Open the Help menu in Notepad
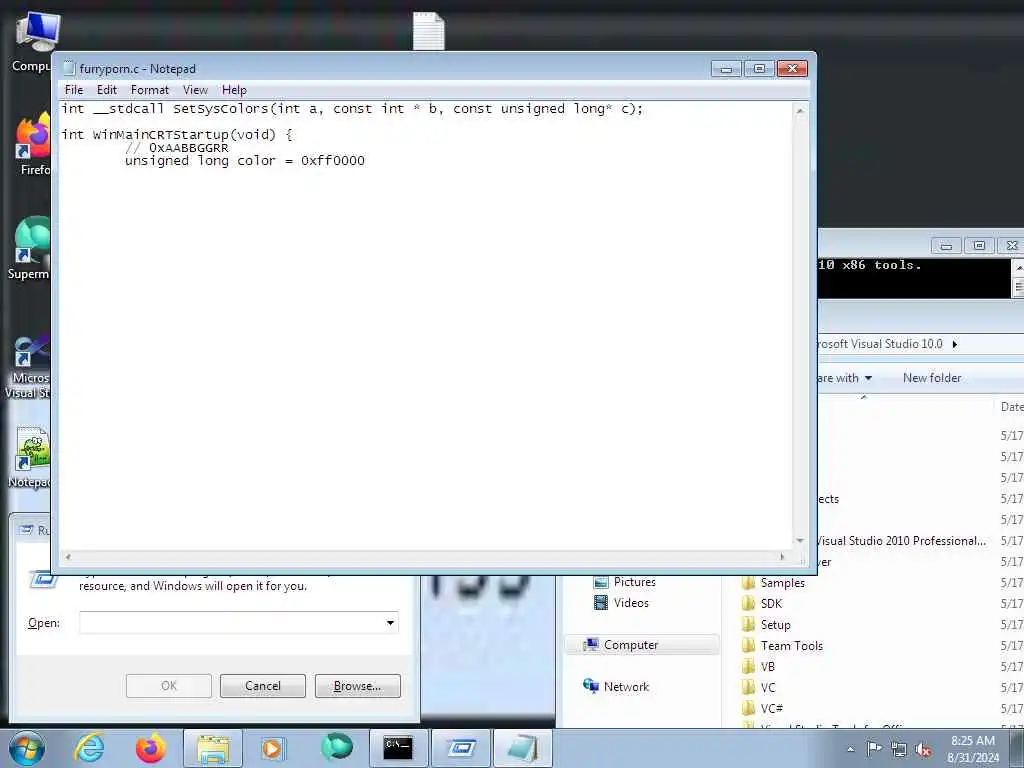This screenshot has height=768, width=1024. tap(234, 90)
